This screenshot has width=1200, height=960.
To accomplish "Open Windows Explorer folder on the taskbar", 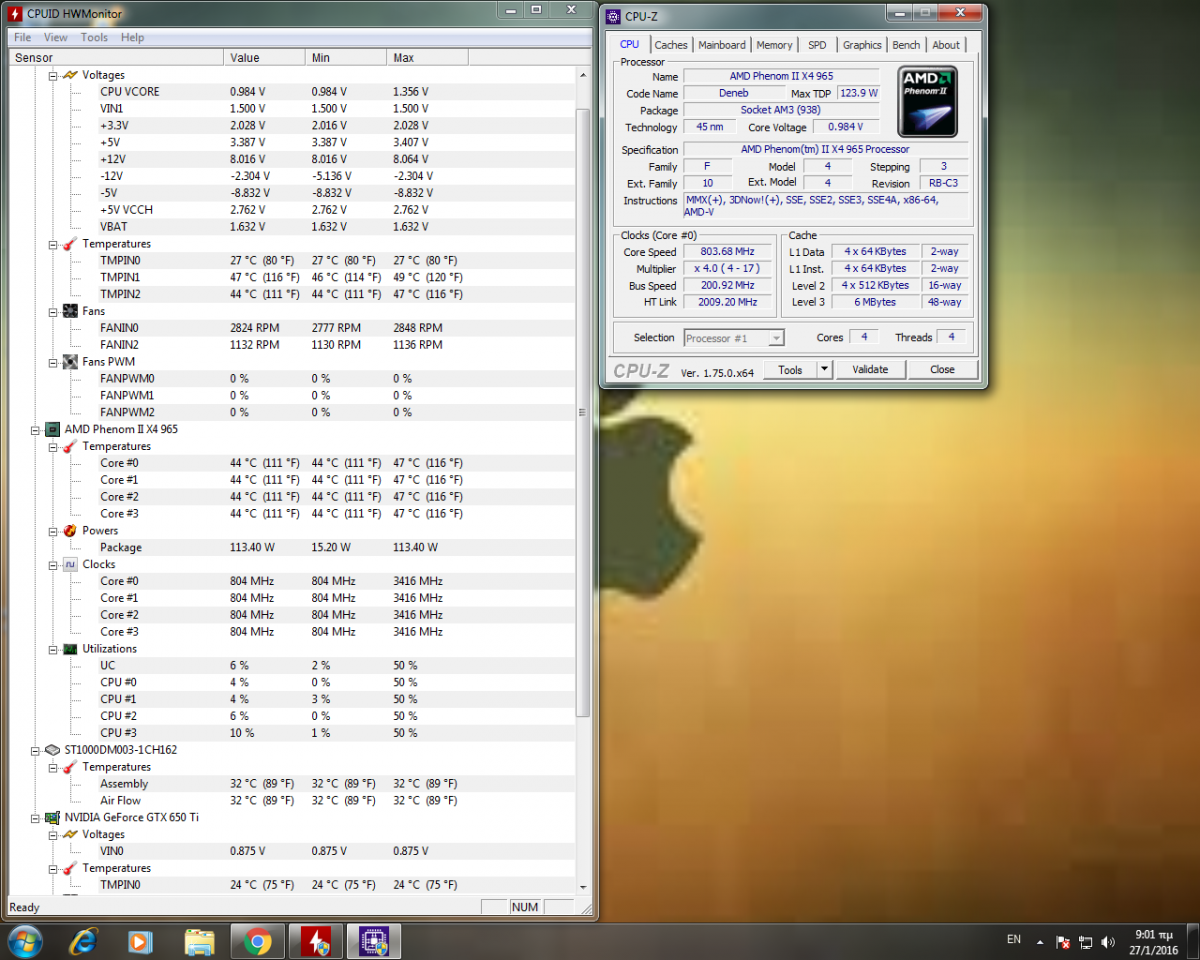I will pos(199,941).
